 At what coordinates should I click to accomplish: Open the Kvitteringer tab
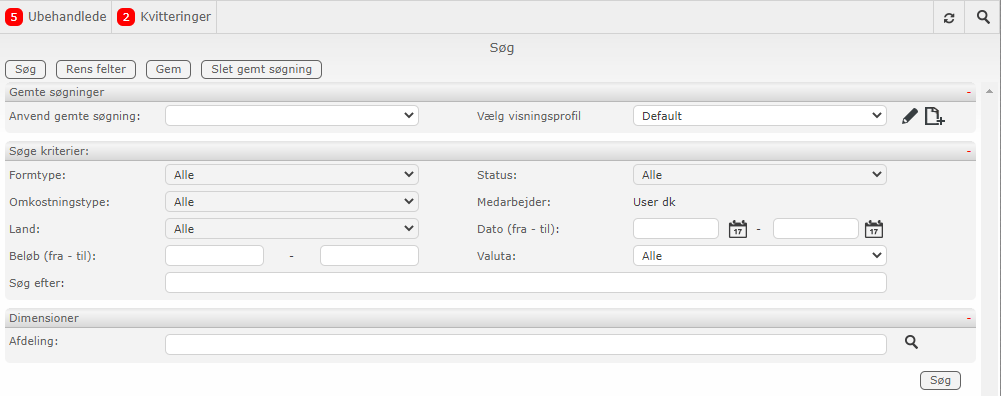click(x=164, y=17)
